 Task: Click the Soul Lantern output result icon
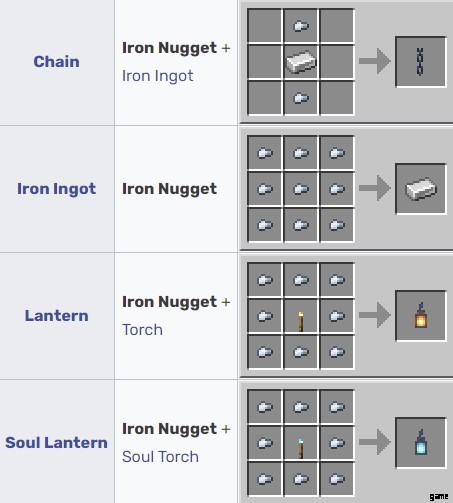(420, 442)
